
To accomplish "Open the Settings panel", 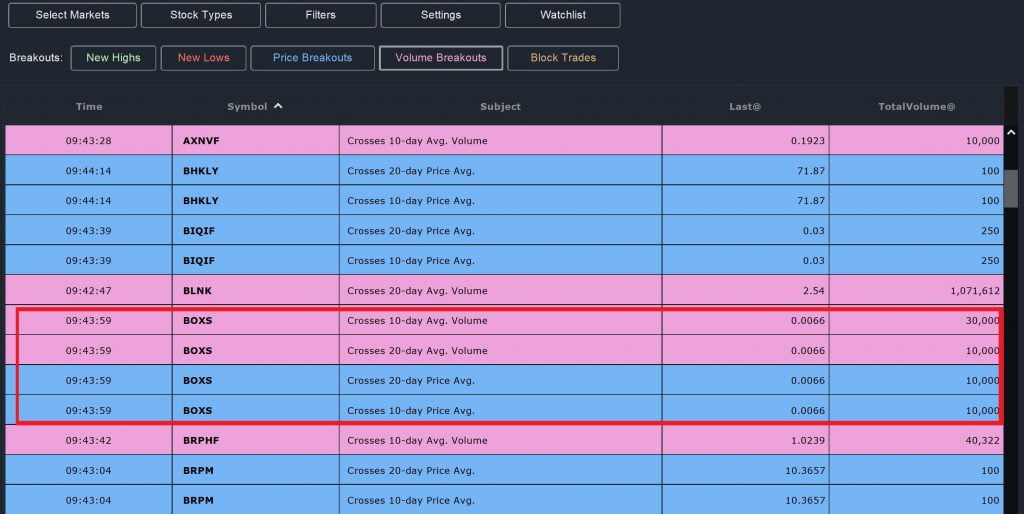I will click(441, 15).
